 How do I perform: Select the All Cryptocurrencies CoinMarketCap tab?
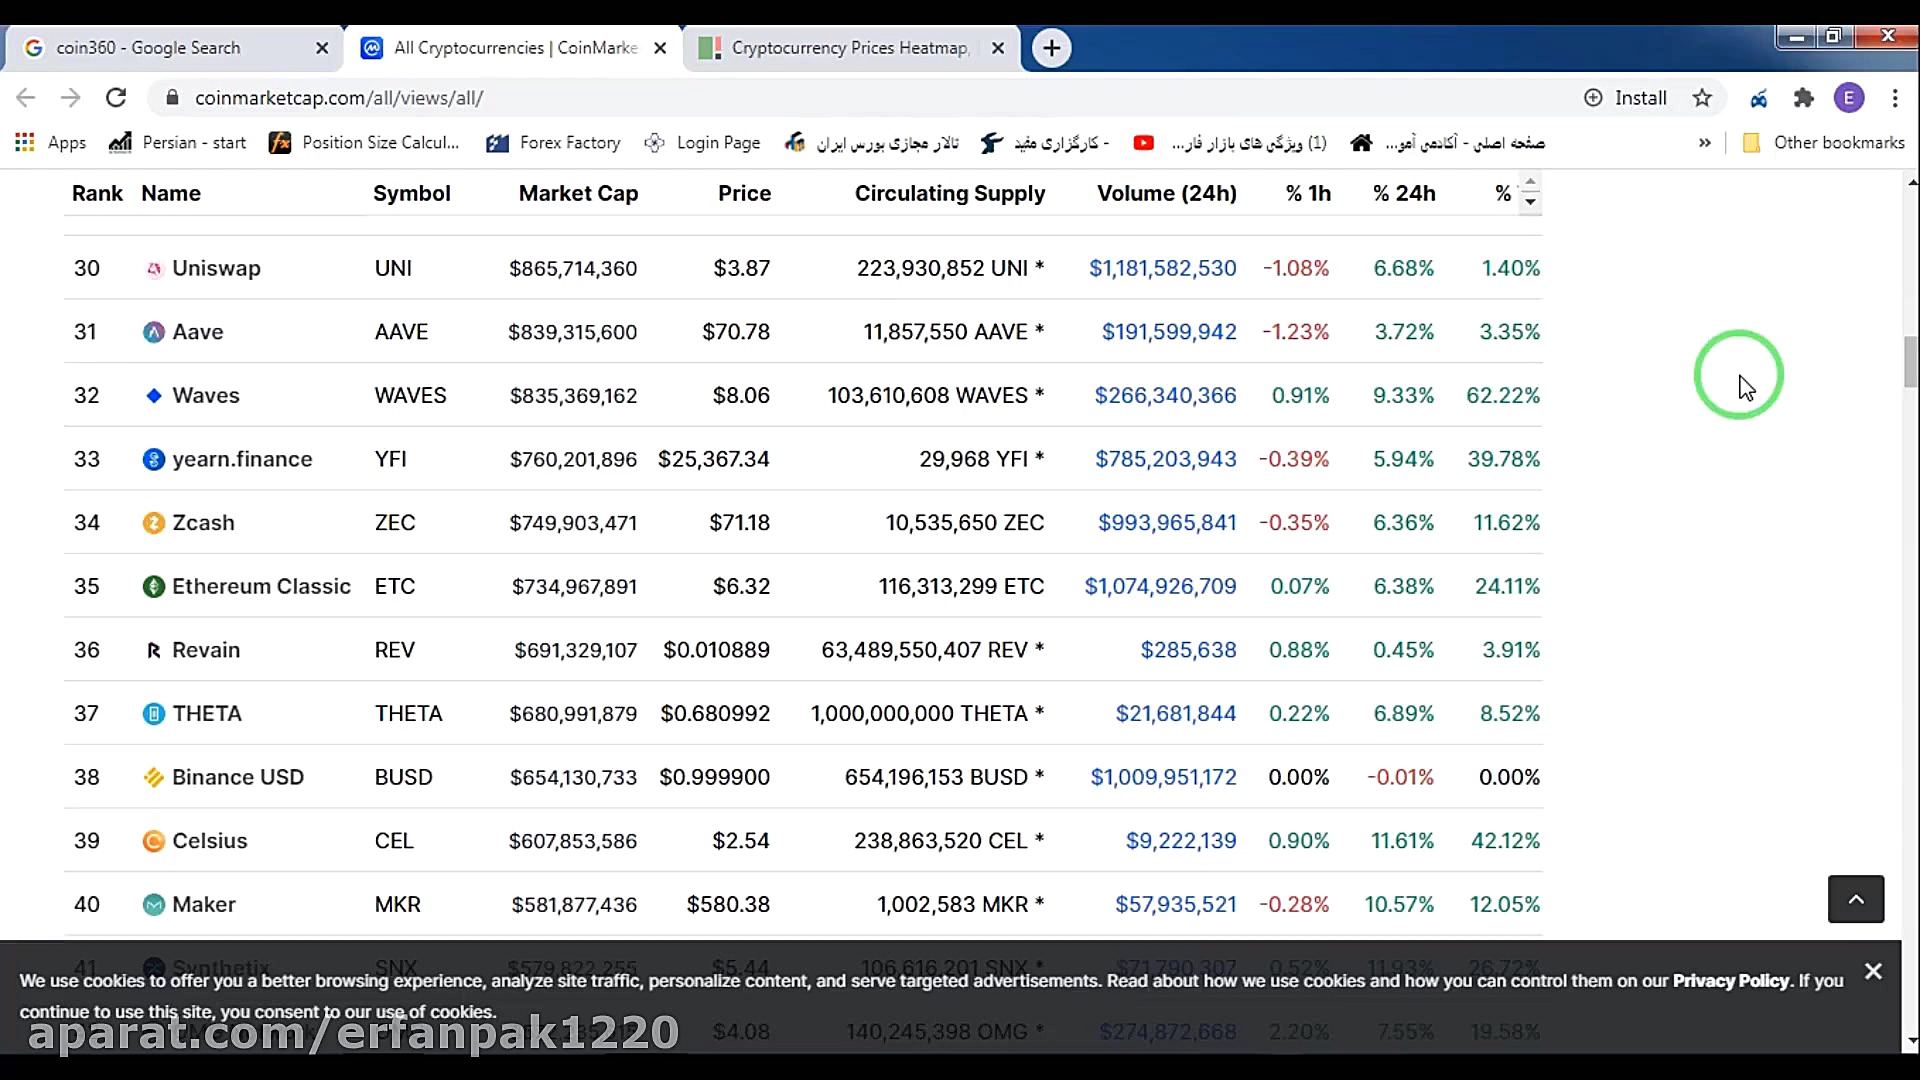pos(515,48)
